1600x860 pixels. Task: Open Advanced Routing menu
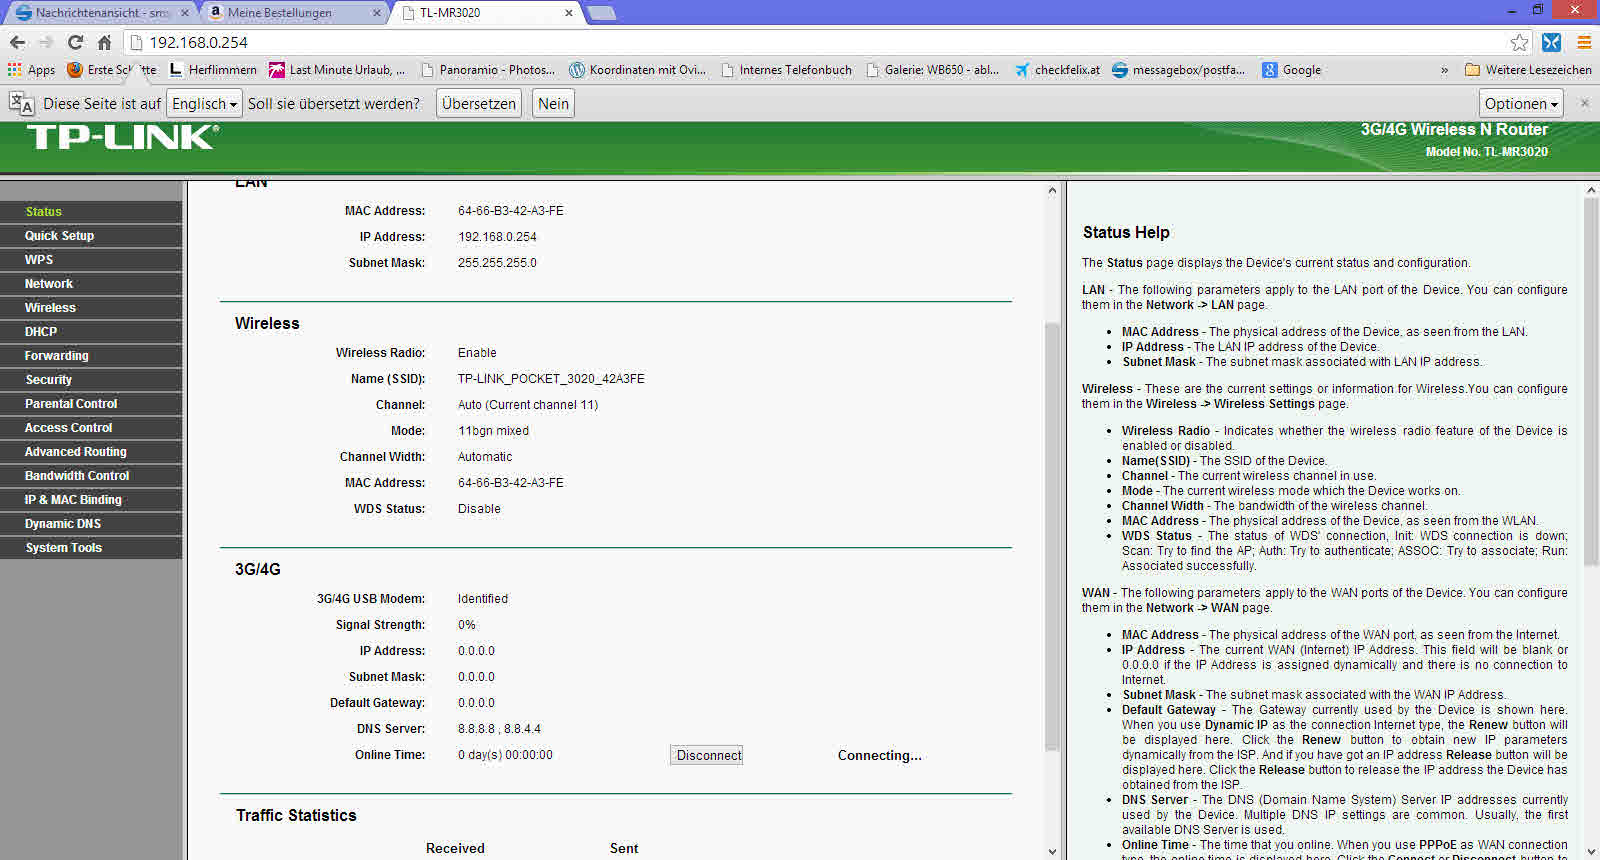click(x=91, y=452)
